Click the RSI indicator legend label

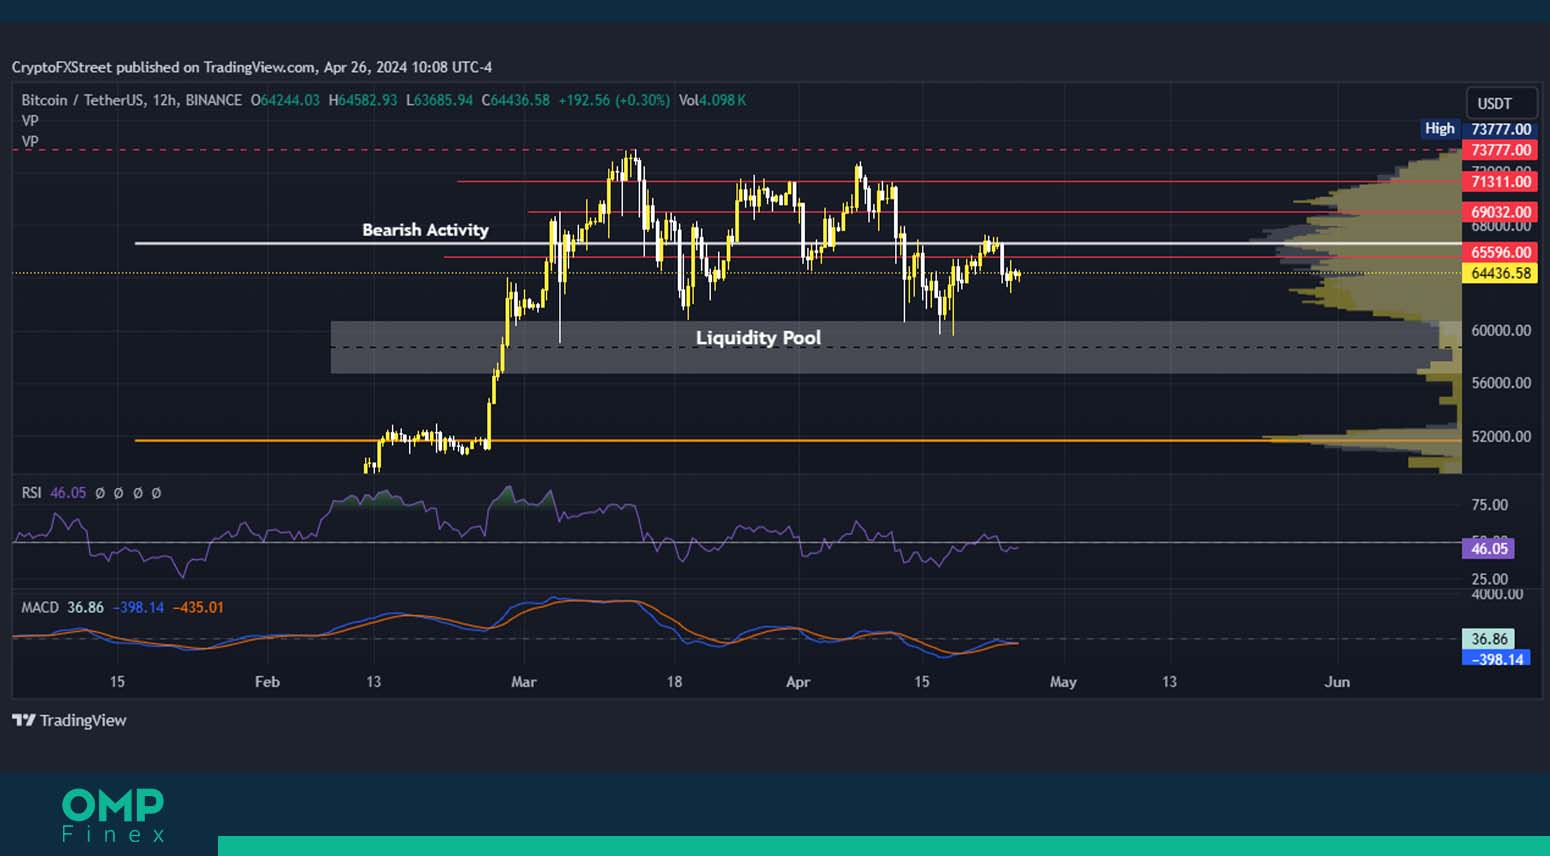click(32, 493)
